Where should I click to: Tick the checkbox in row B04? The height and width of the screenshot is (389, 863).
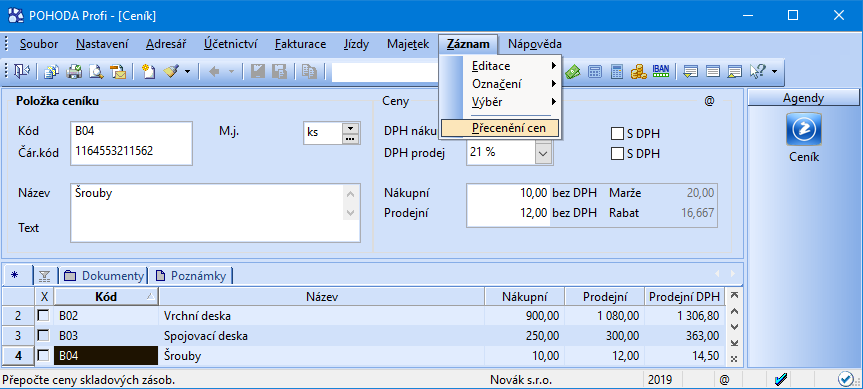[43, 356]
